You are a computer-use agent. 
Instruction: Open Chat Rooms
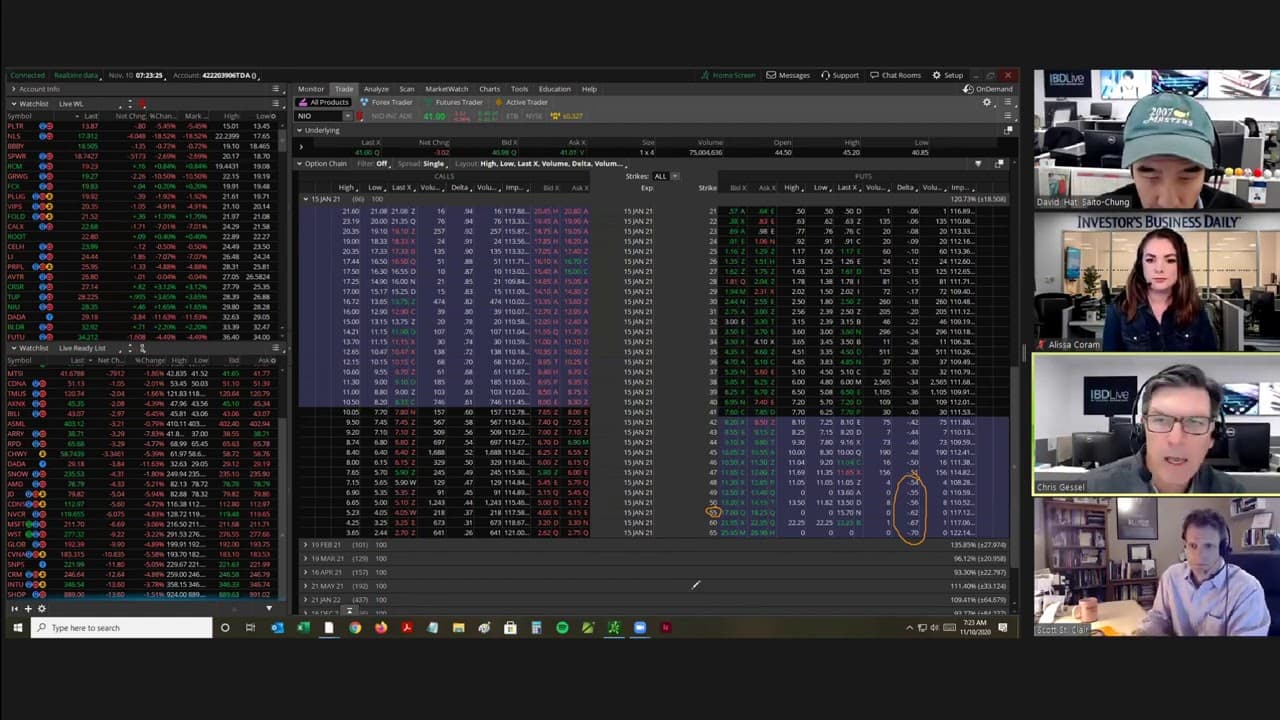pos(895,75)
